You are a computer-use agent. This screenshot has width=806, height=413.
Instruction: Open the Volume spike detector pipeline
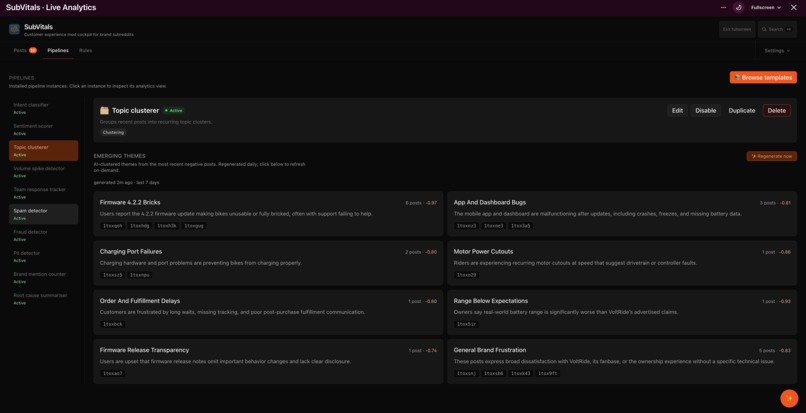44,172
